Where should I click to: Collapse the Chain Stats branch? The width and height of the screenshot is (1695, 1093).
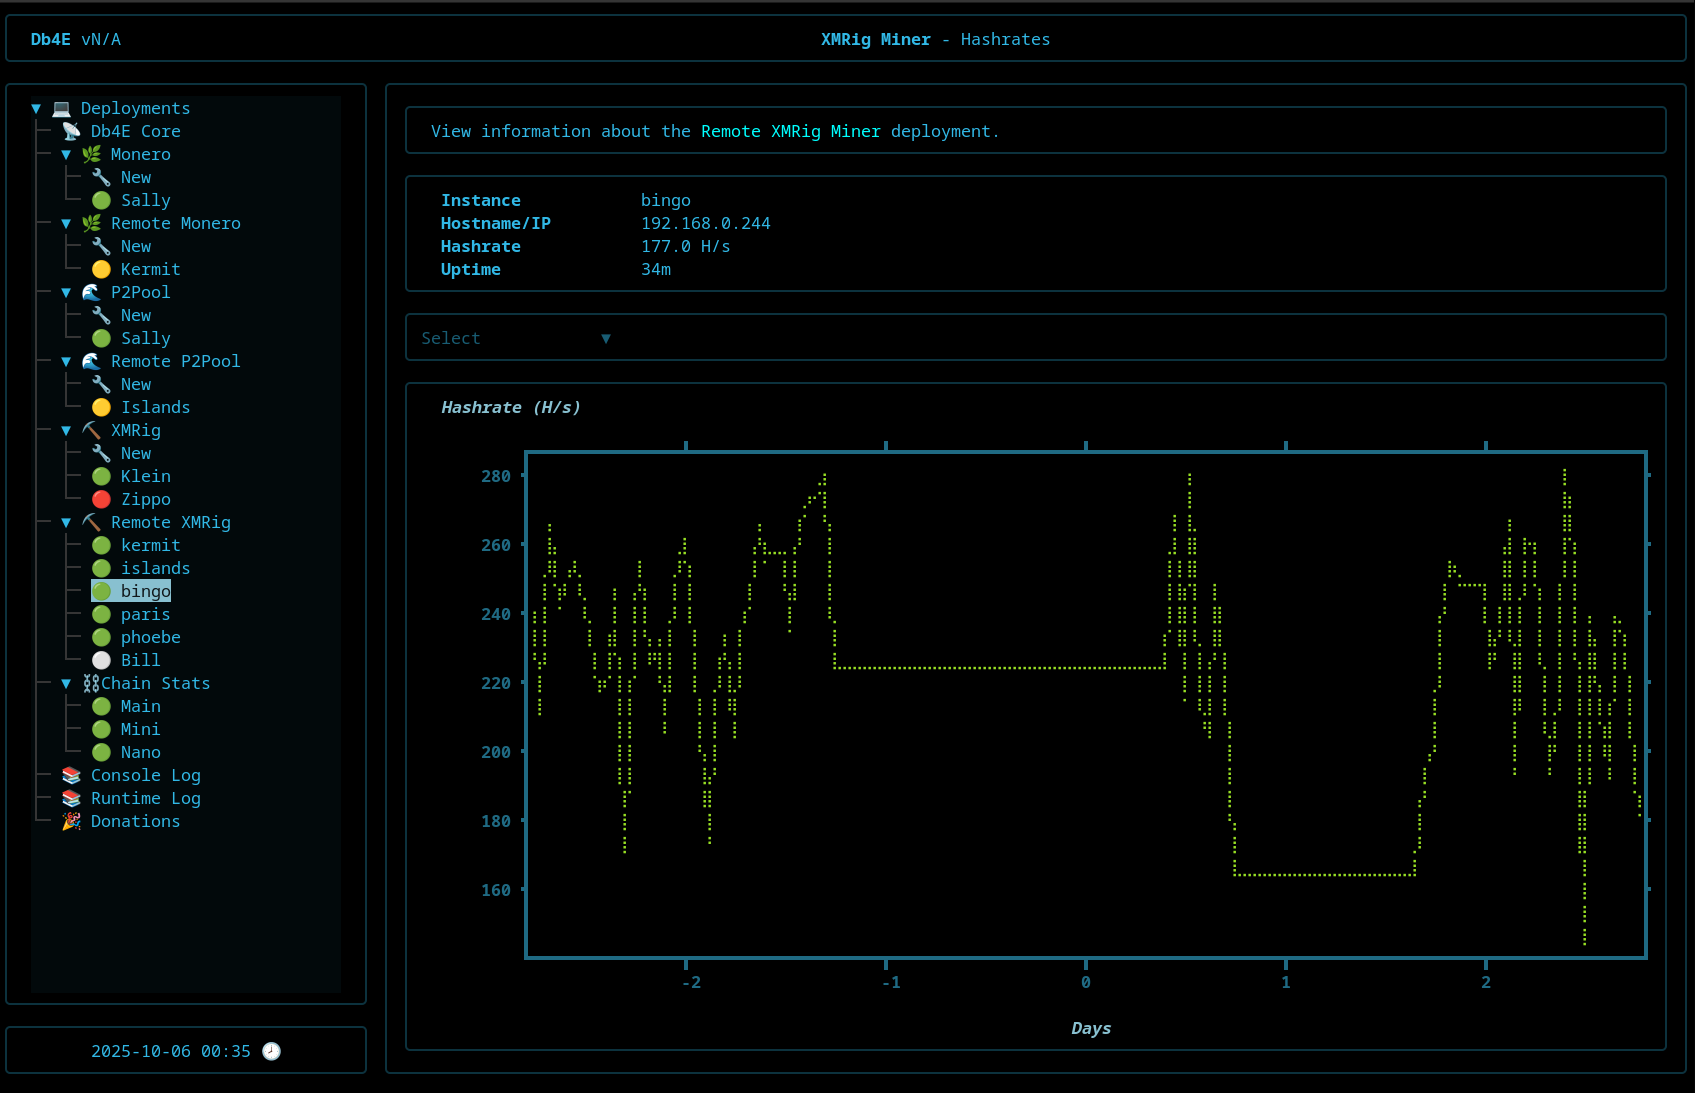66,683
